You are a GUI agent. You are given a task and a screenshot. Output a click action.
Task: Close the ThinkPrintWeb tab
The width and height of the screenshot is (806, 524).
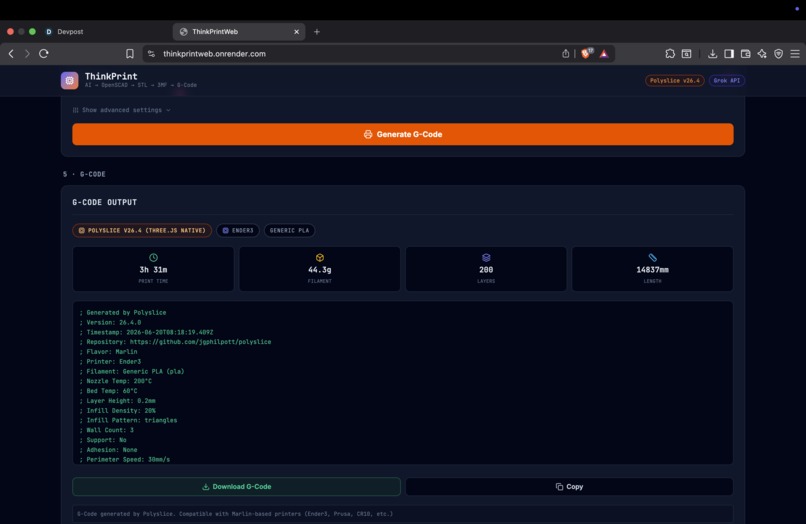tap(297, 31)
